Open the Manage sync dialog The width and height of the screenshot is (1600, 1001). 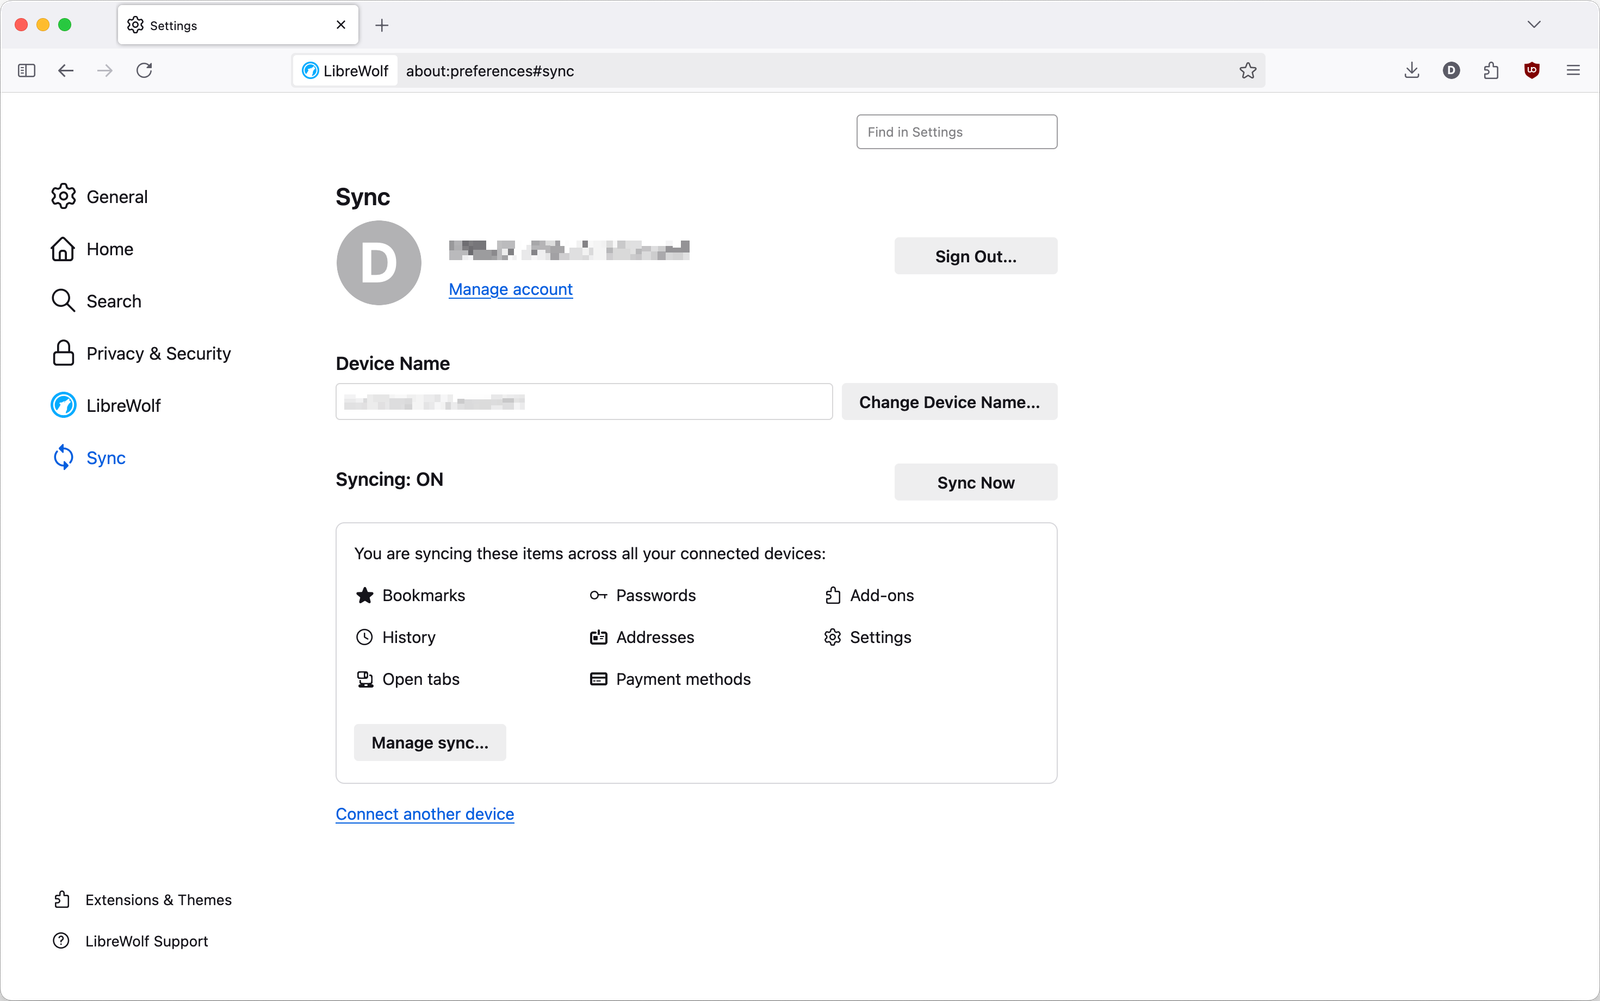point(429,742)
